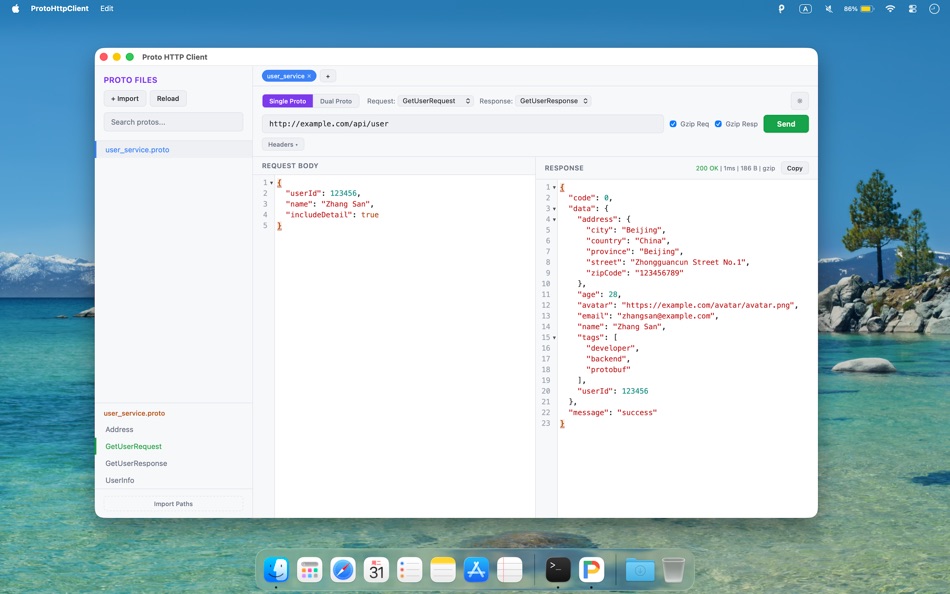This screenshot has height=594, width=950.
Task: Open ProtoHttpClient status icon in menu bar
Action: coord(782,8)
